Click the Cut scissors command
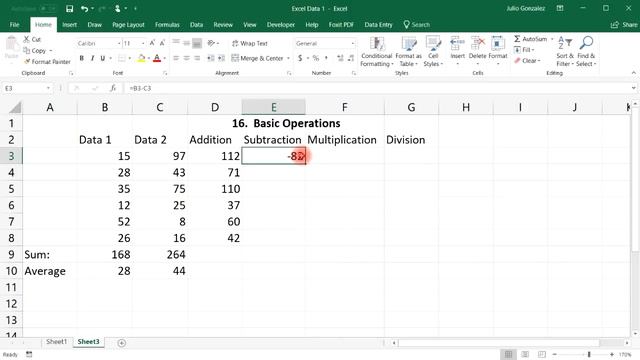The image size is (640, 360). tap(32, 39)
